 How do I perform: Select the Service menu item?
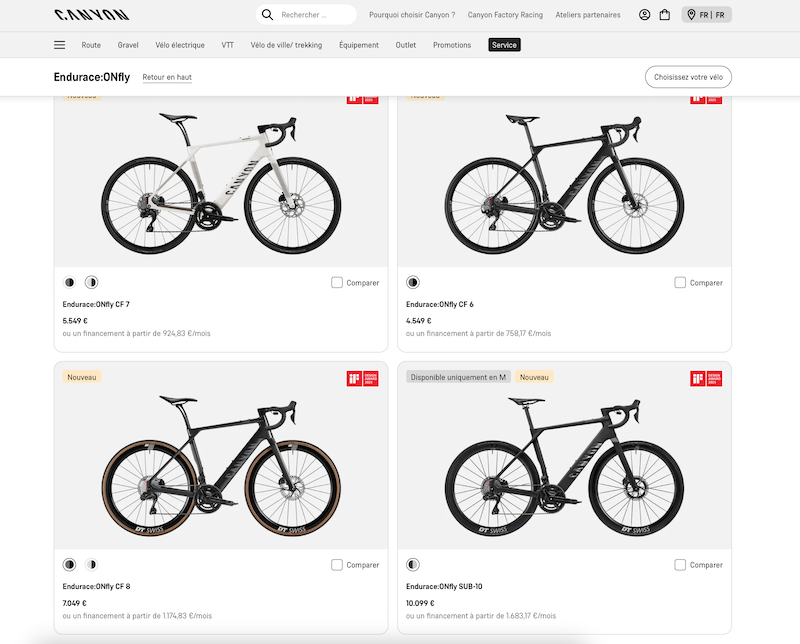click(x=504, y=45)
